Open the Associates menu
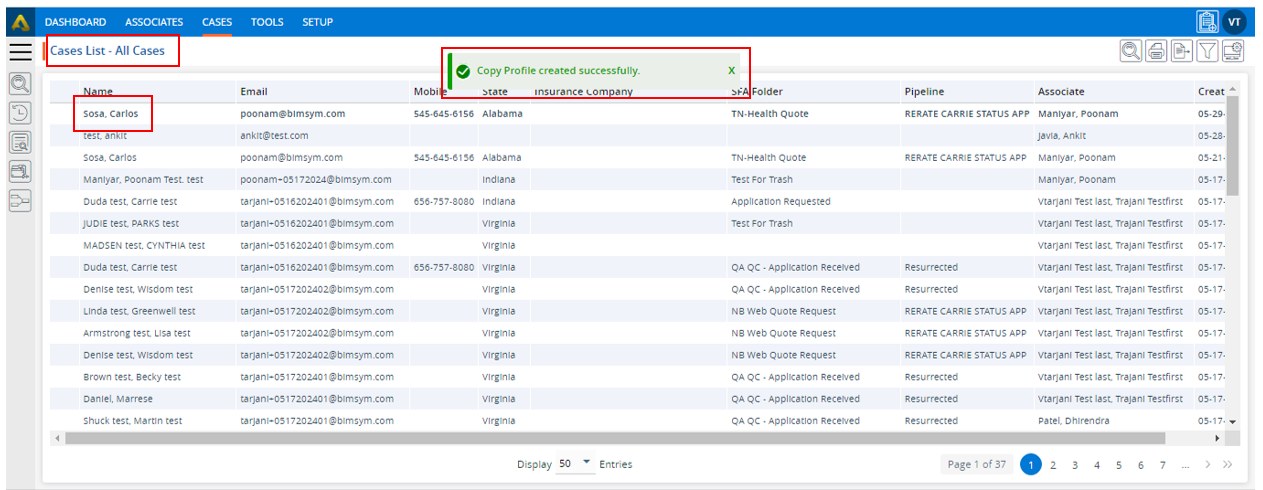 pyautogui.click(x=154, y=22)
